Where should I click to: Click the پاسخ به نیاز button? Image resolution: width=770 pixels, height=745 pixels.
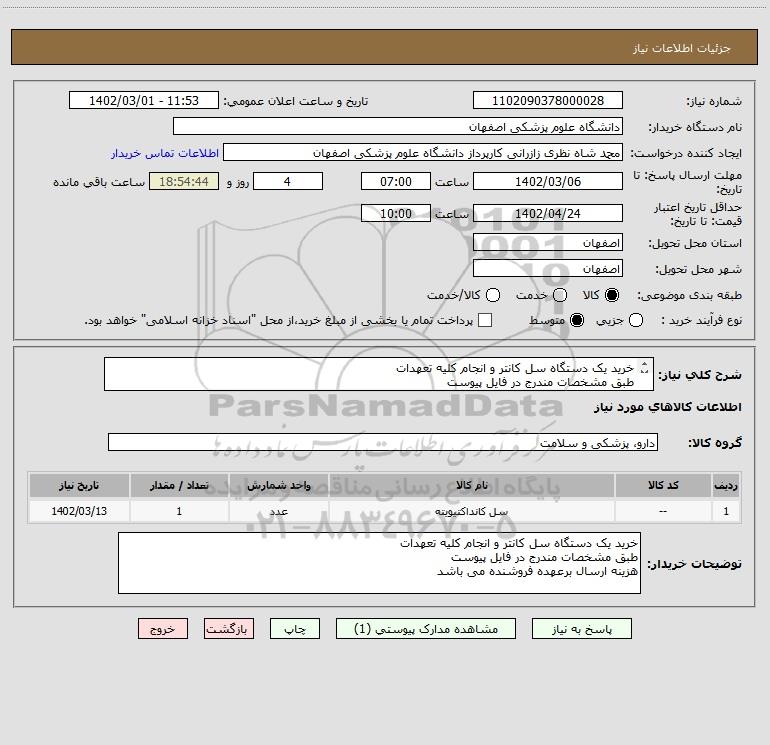581,629
